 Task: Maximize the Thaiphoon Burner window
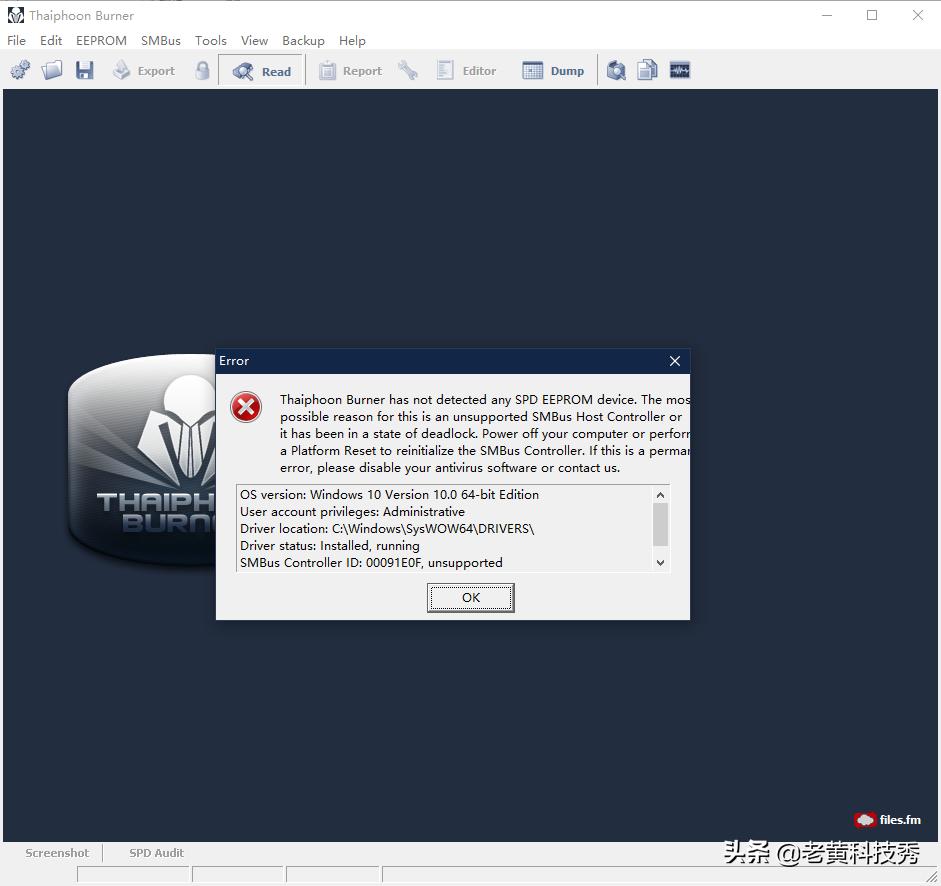point(872,15)
